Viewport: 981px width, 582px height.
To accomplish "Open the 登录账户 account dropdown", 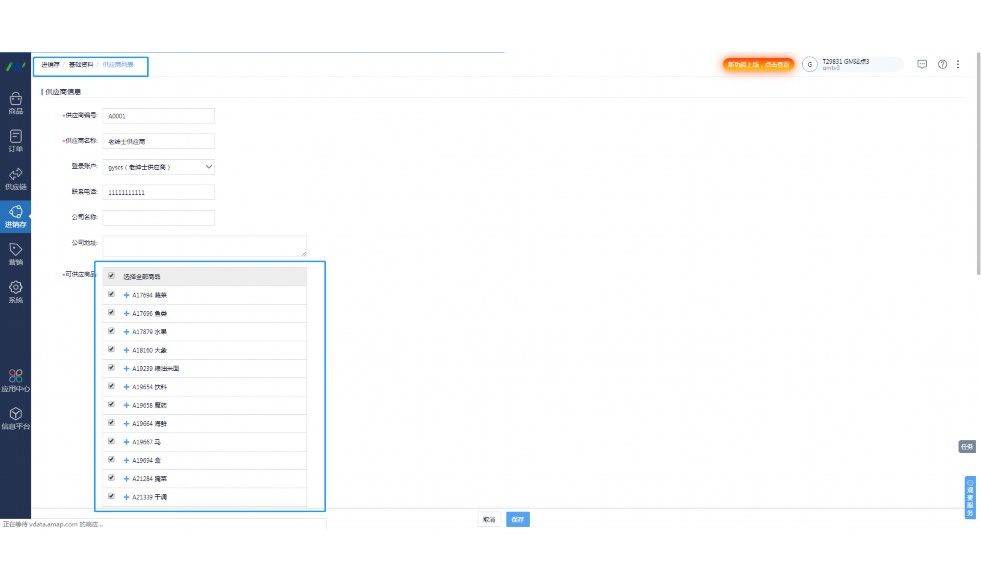I will click(x=160, y=167).
